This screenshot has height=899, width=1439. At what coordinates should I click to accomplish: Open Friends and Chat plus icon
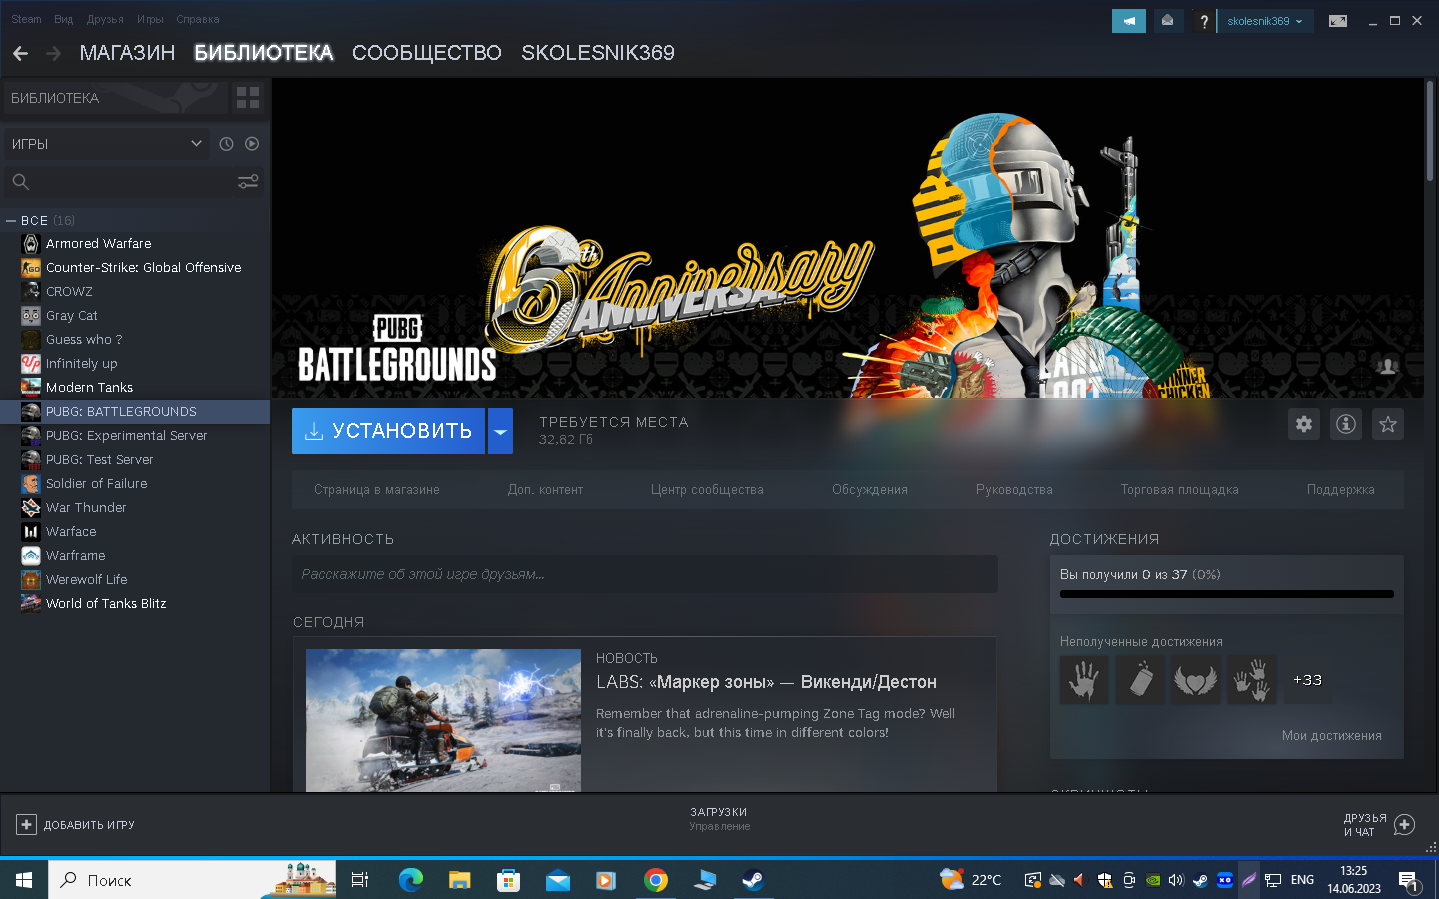click(1404, 825)
